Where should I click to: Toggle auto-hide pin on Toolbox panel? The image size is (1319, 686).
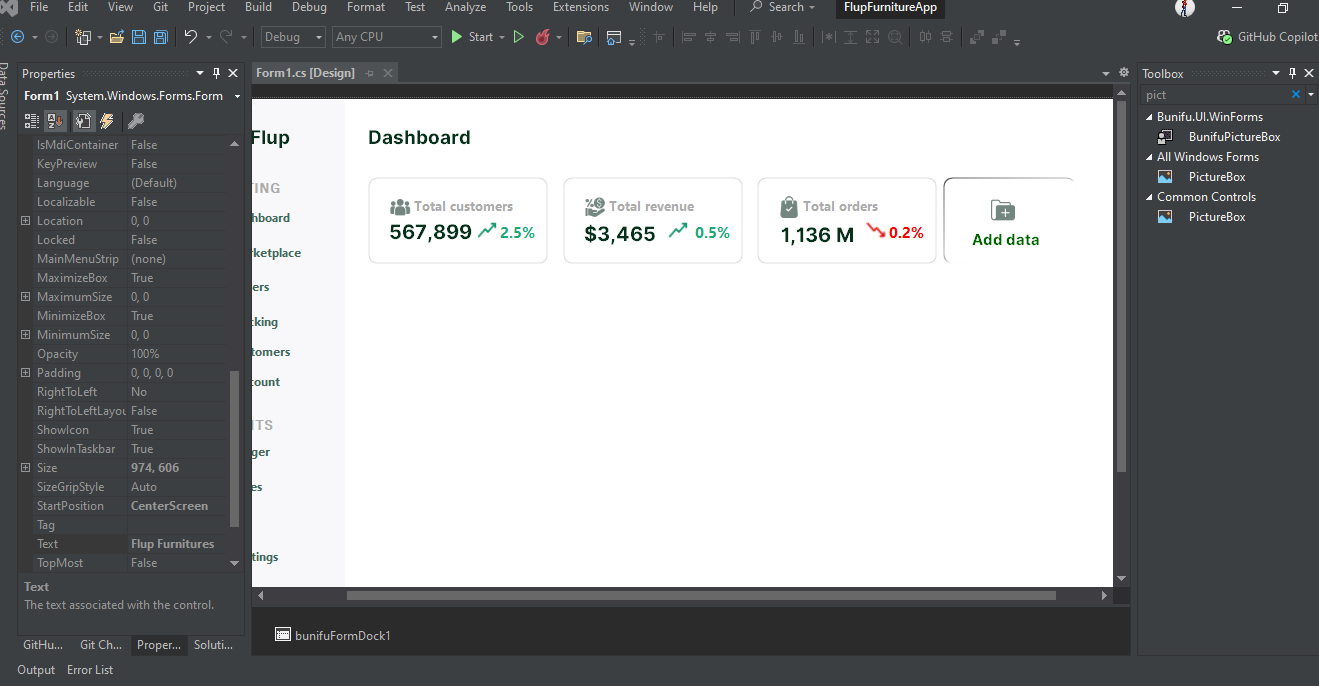coord(1292,73)
